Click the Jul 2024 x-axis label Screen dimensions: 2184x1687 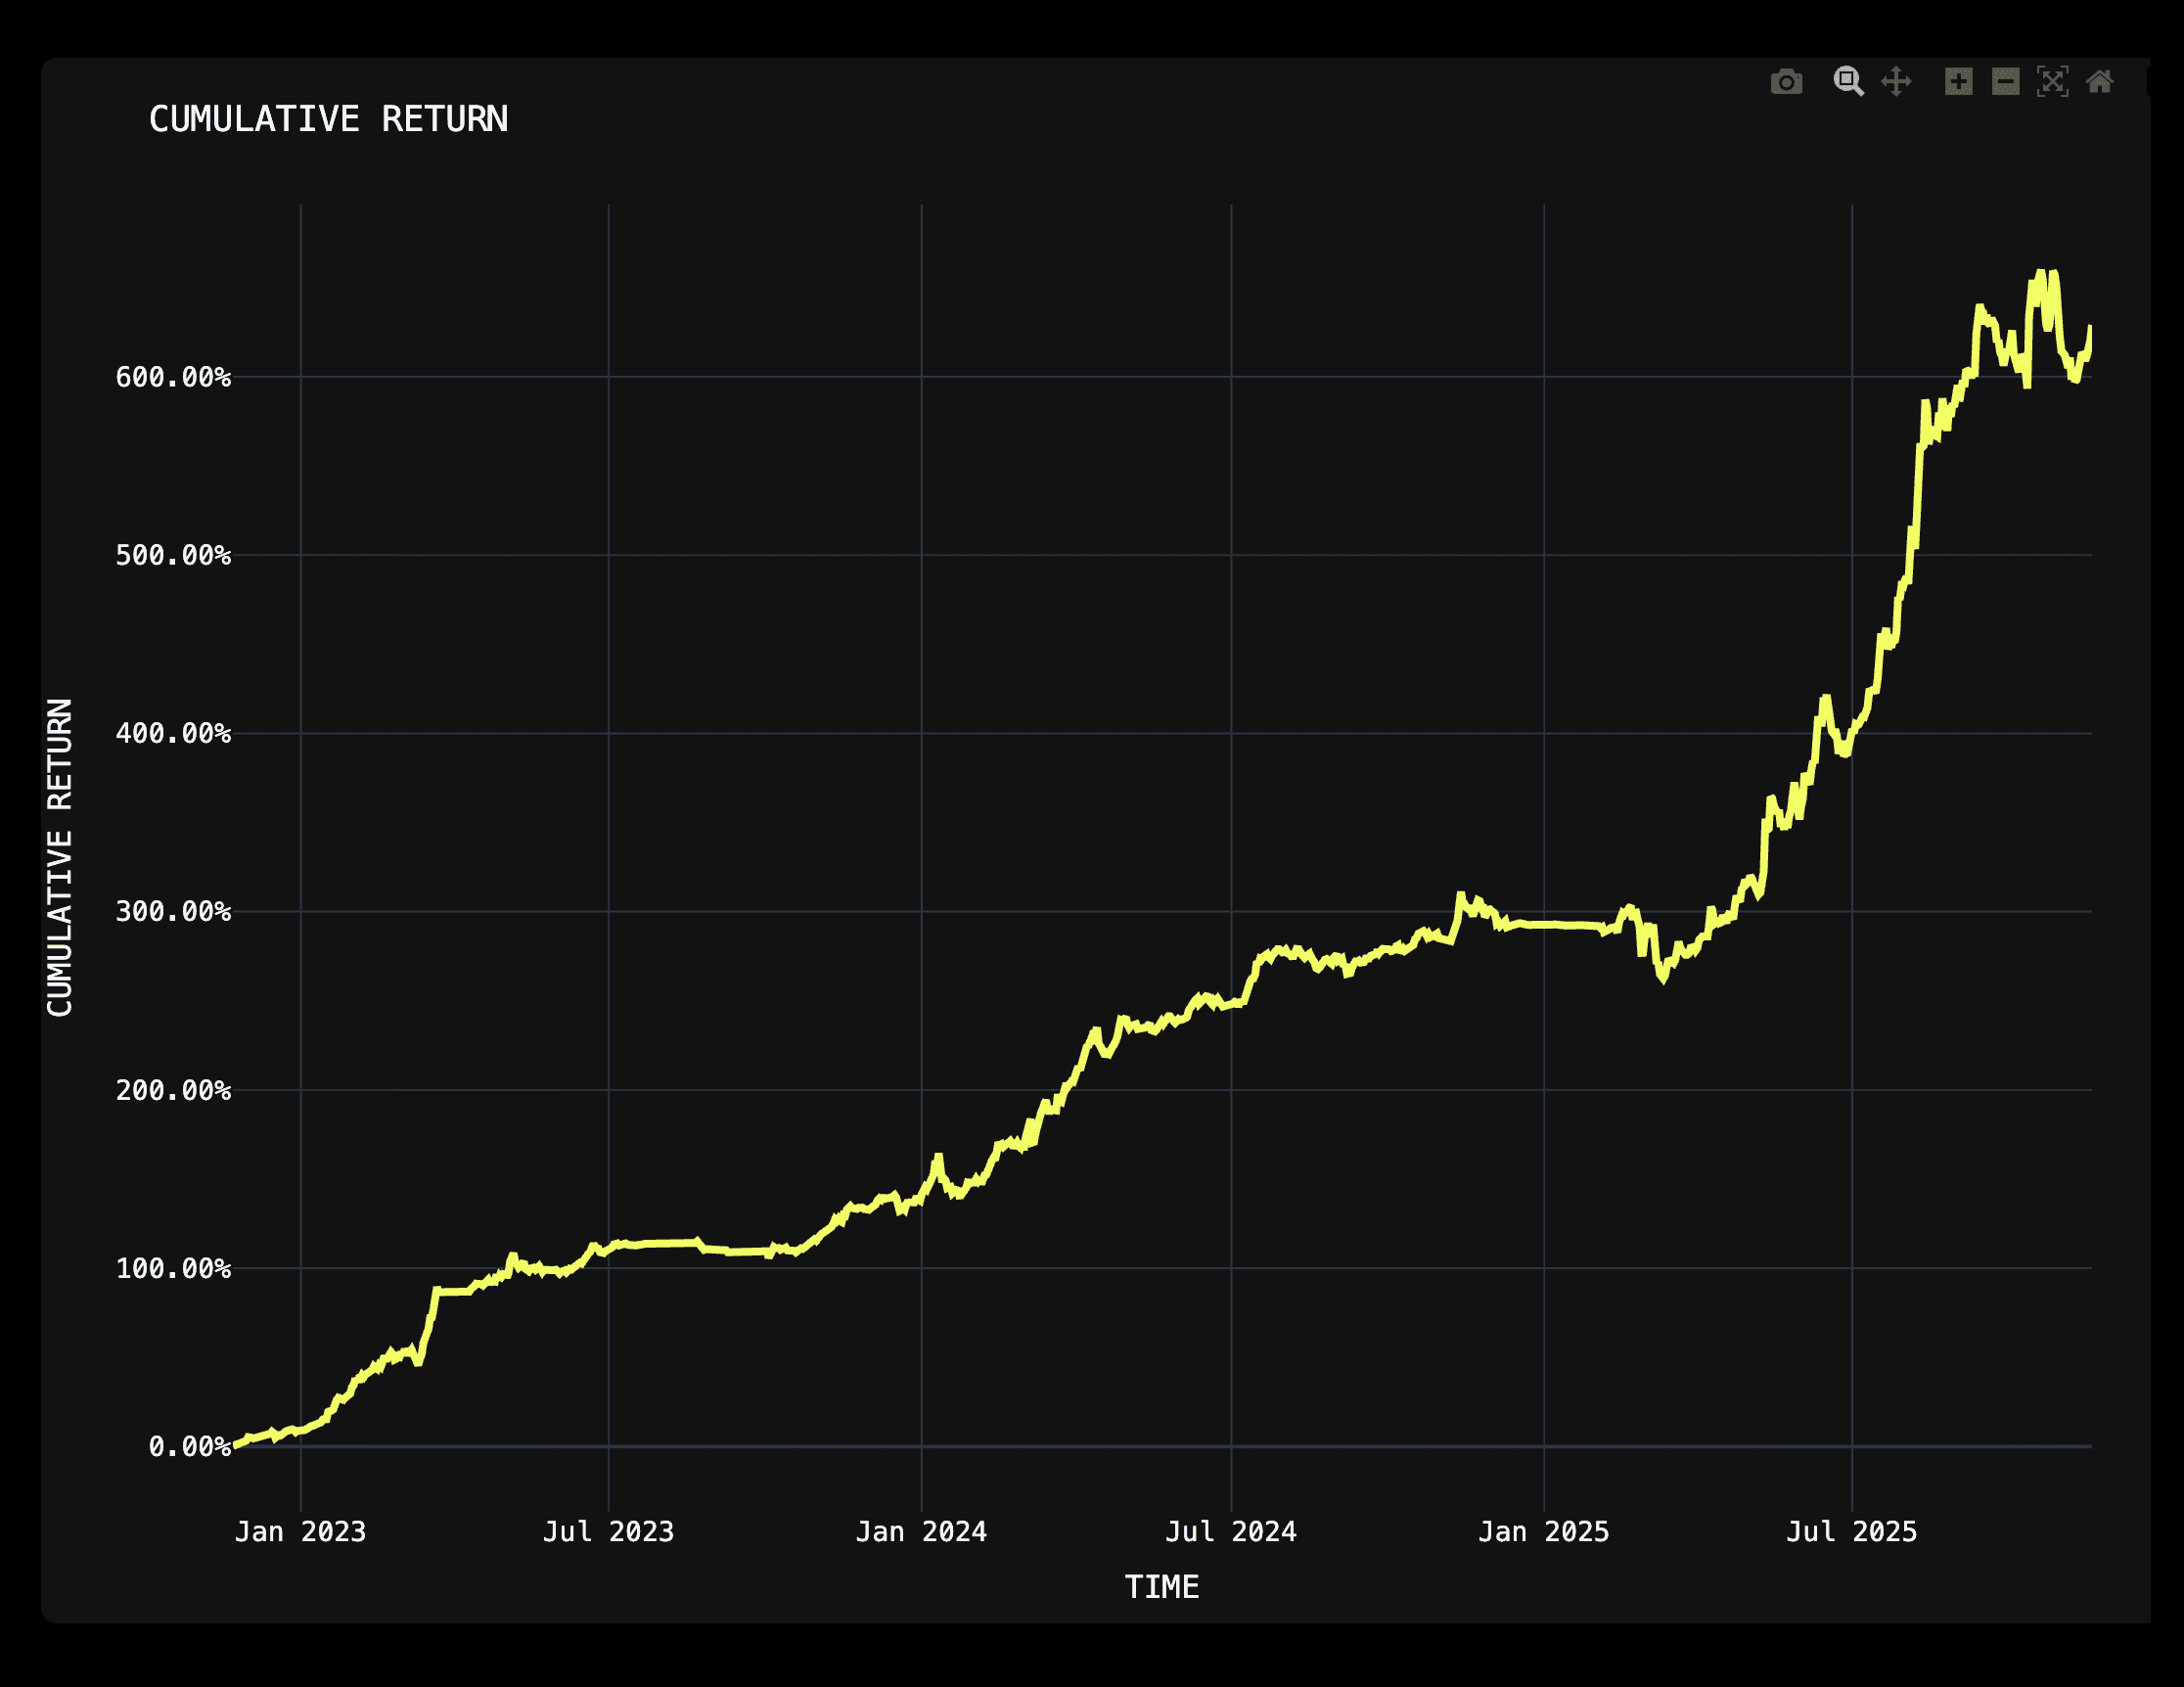(x=1230, y=1532)
